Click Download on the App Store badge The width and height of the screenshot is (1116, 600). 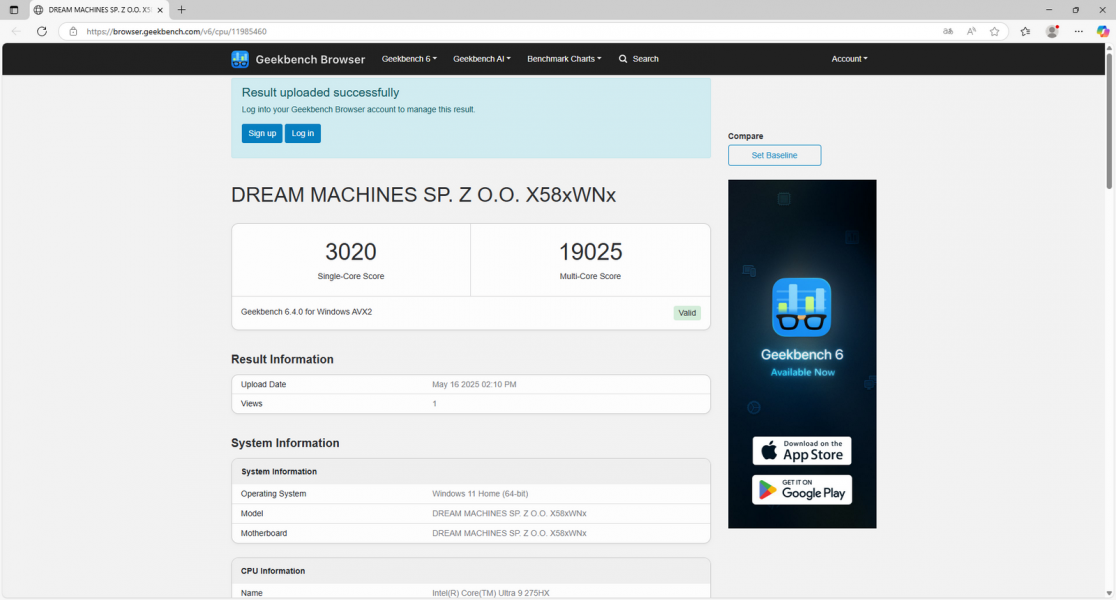802,451
